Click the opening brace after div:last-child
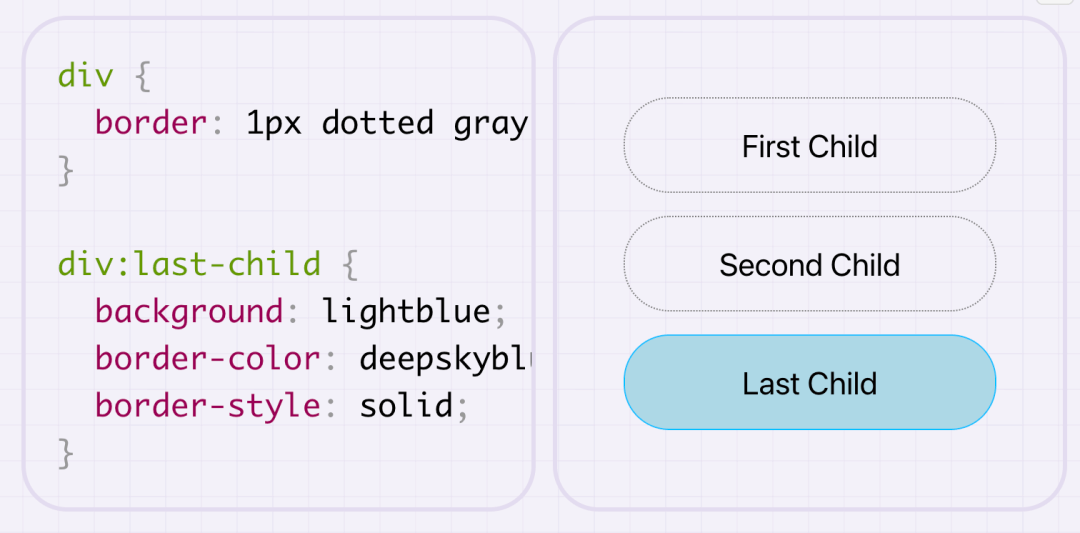Screen dimensions: 1080x533 349,265
